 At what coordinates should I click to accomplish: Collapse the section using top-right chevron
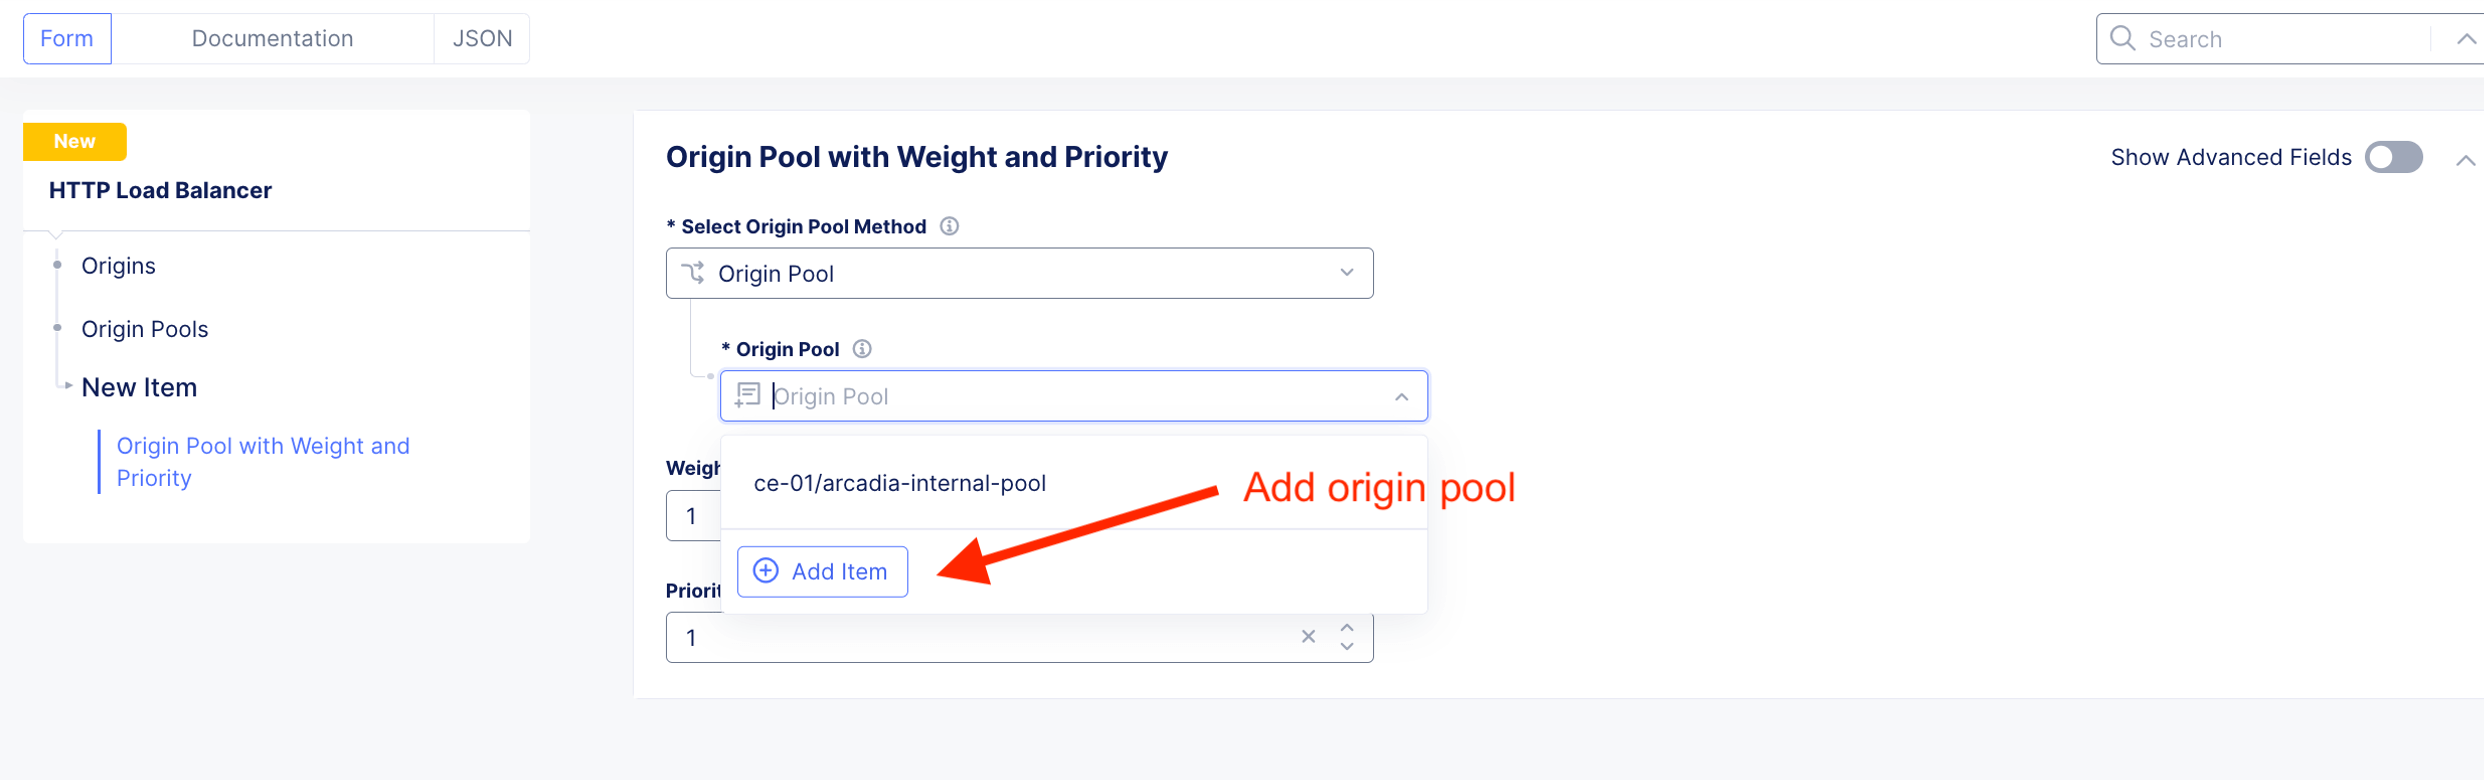[x=2465, y=160]
